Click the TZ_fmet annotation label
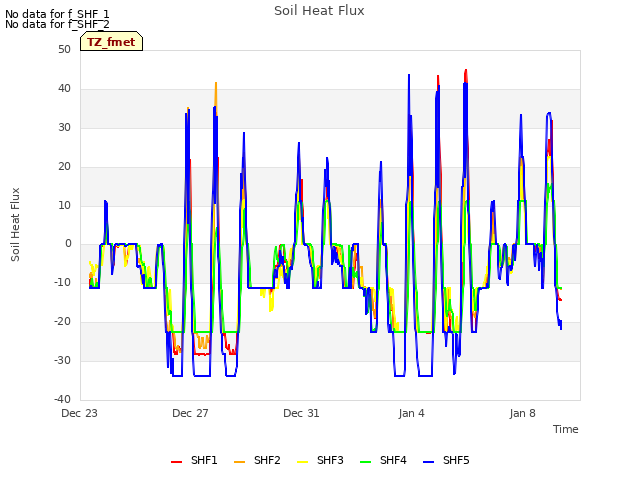Image resolution: width=640 pixels, height=480 pixels. point(111,41)
